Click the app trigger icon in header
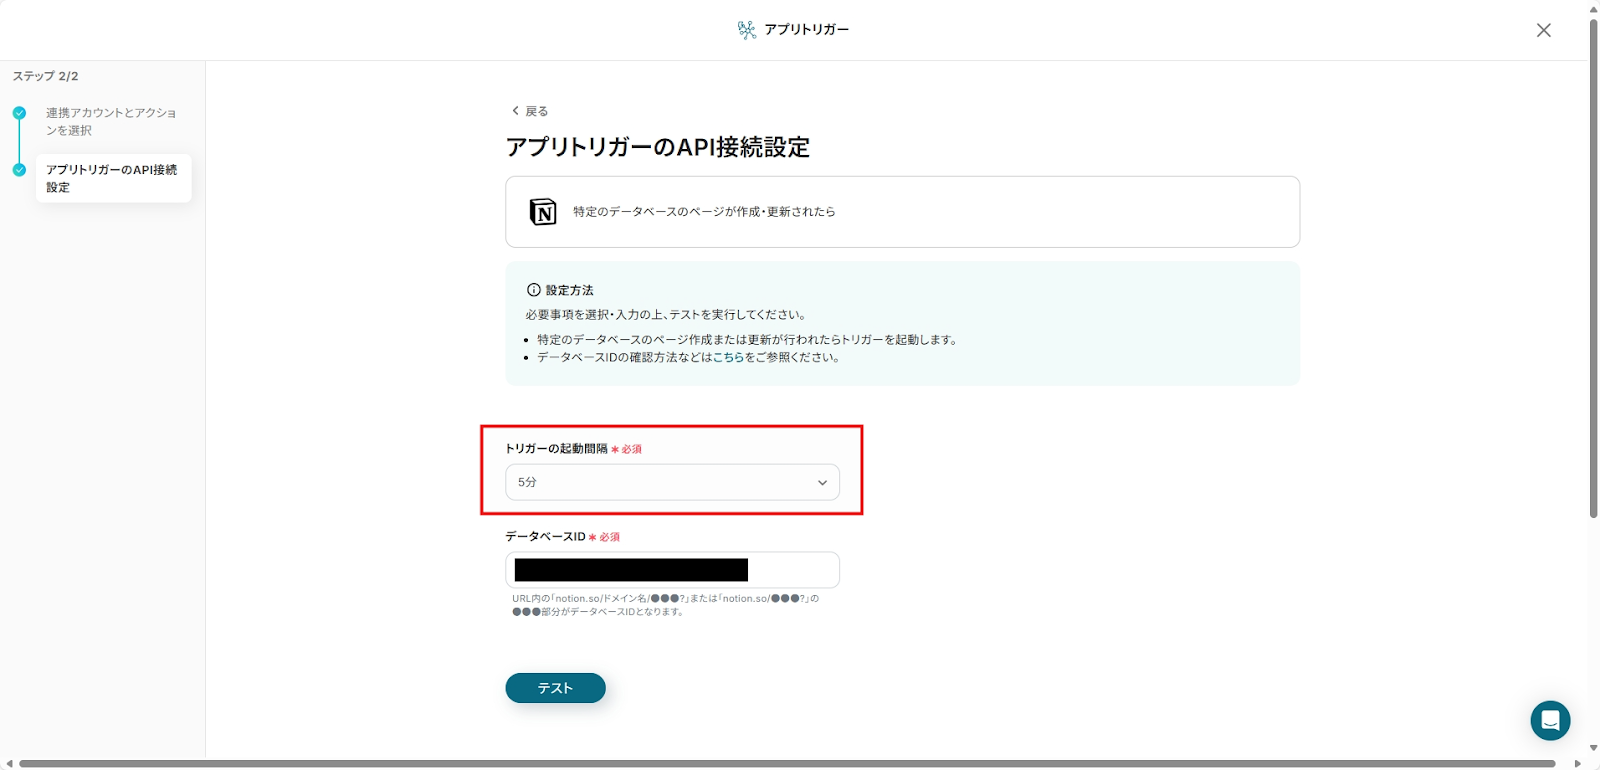This screenshot has height=770, width=1600. (746, 30)
